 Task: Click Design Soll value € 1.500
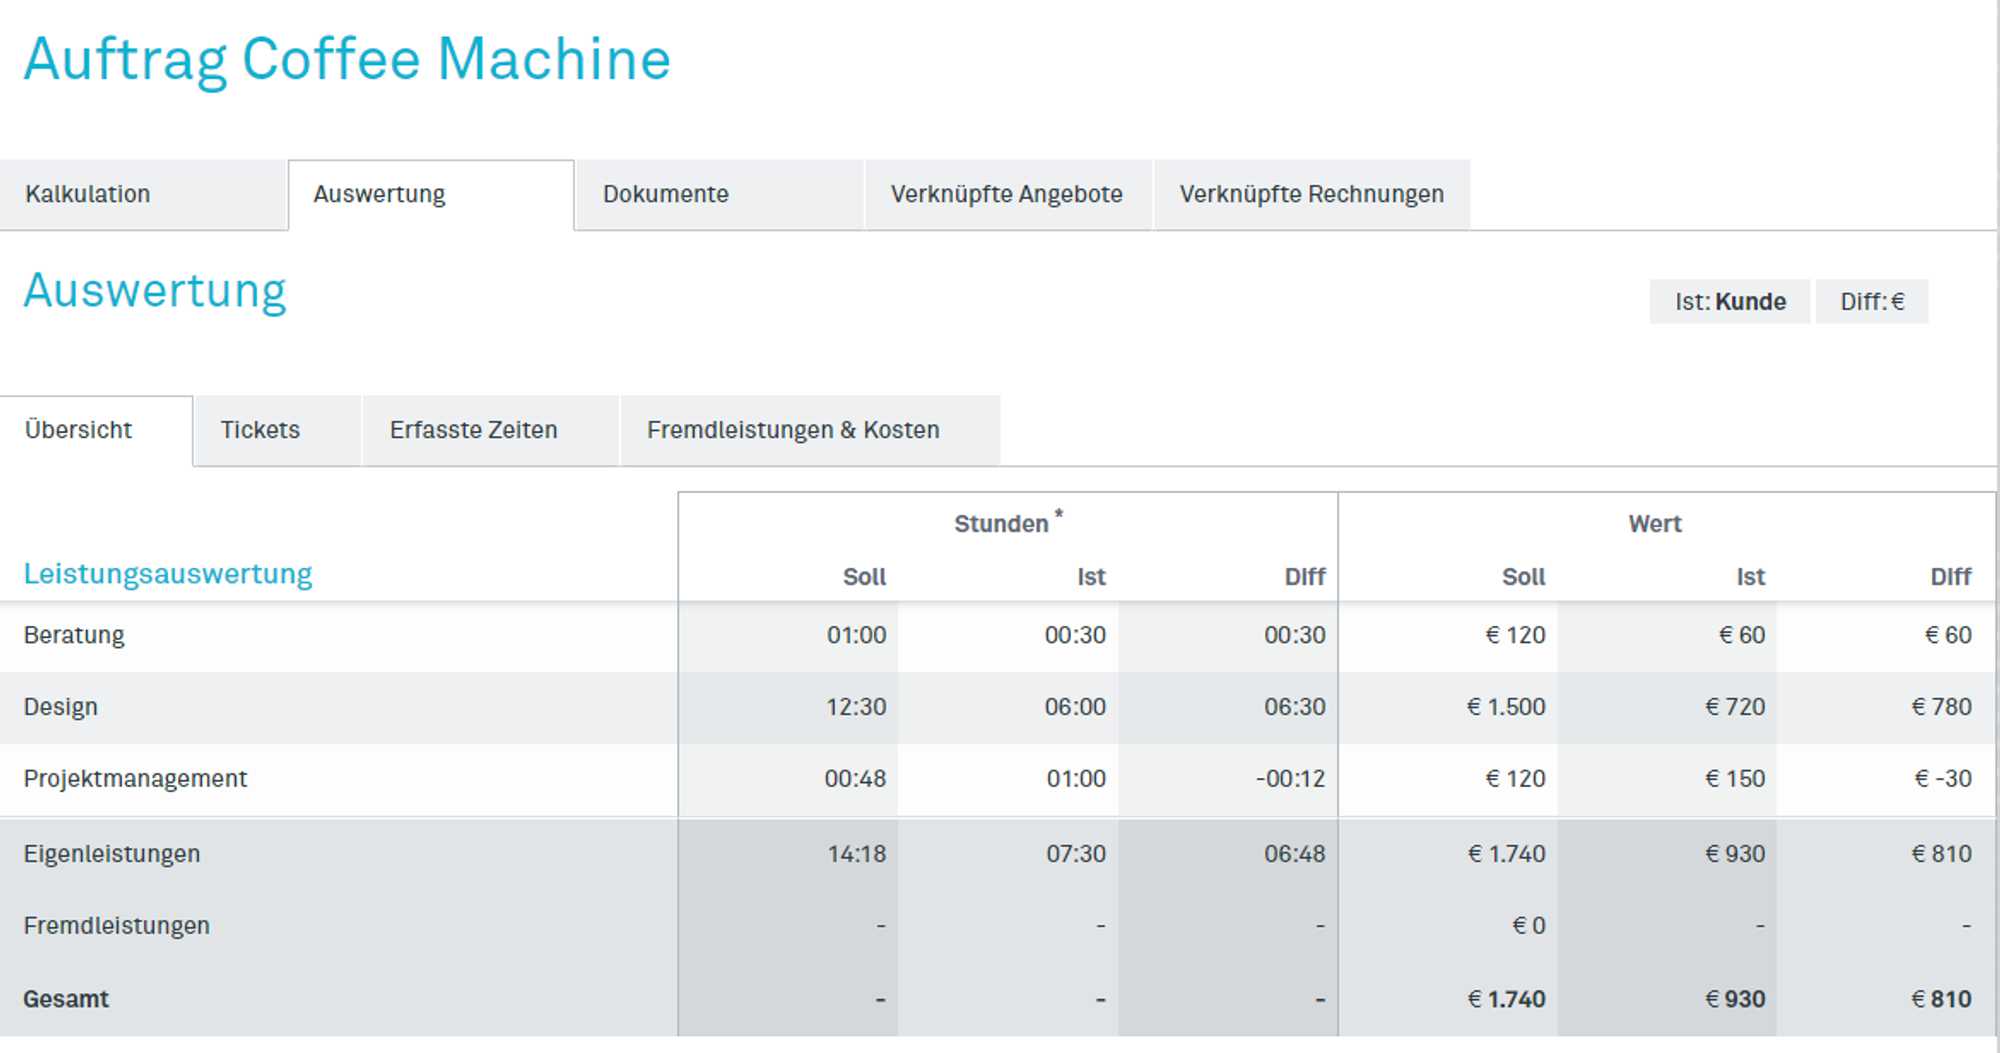coord(1506,708)
